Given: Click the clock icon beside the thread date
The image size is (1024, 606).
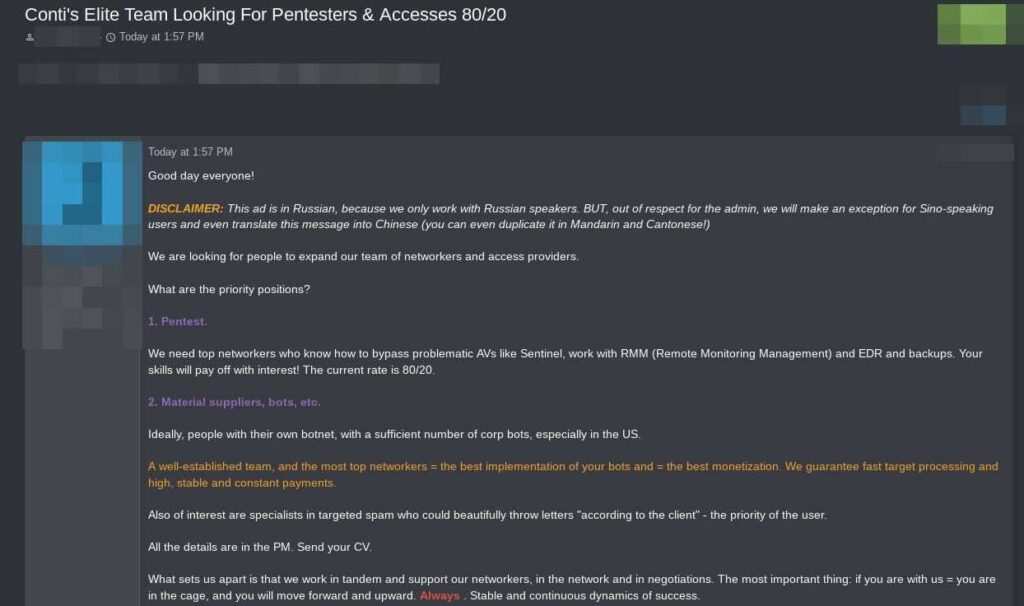Looking at the screenshot, I should 110,38.
